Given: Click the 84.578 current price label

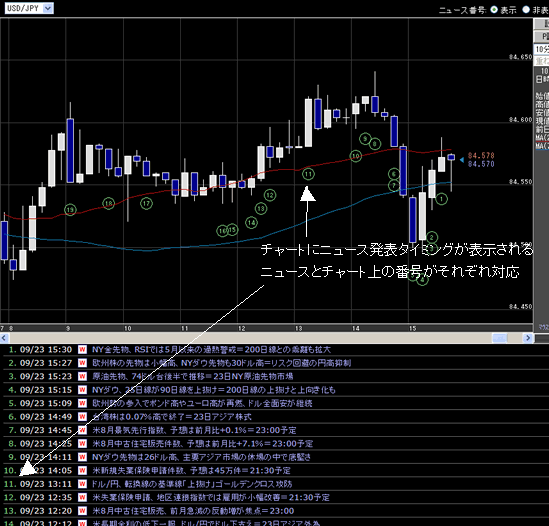Looking at the screenshot, I should coord(481,155).
